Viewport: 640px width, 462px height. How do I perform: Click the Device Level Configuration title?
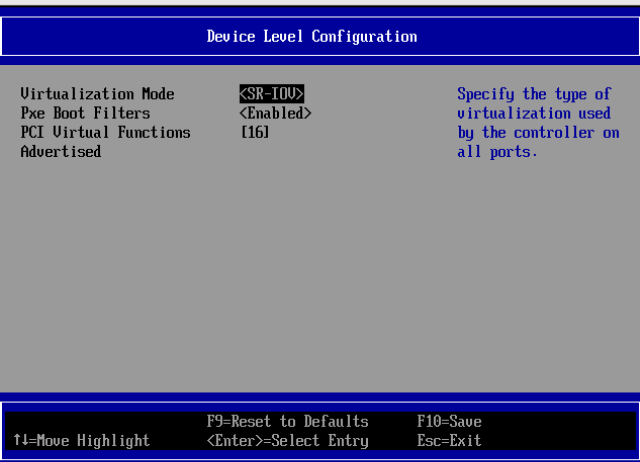pos(312,37)
